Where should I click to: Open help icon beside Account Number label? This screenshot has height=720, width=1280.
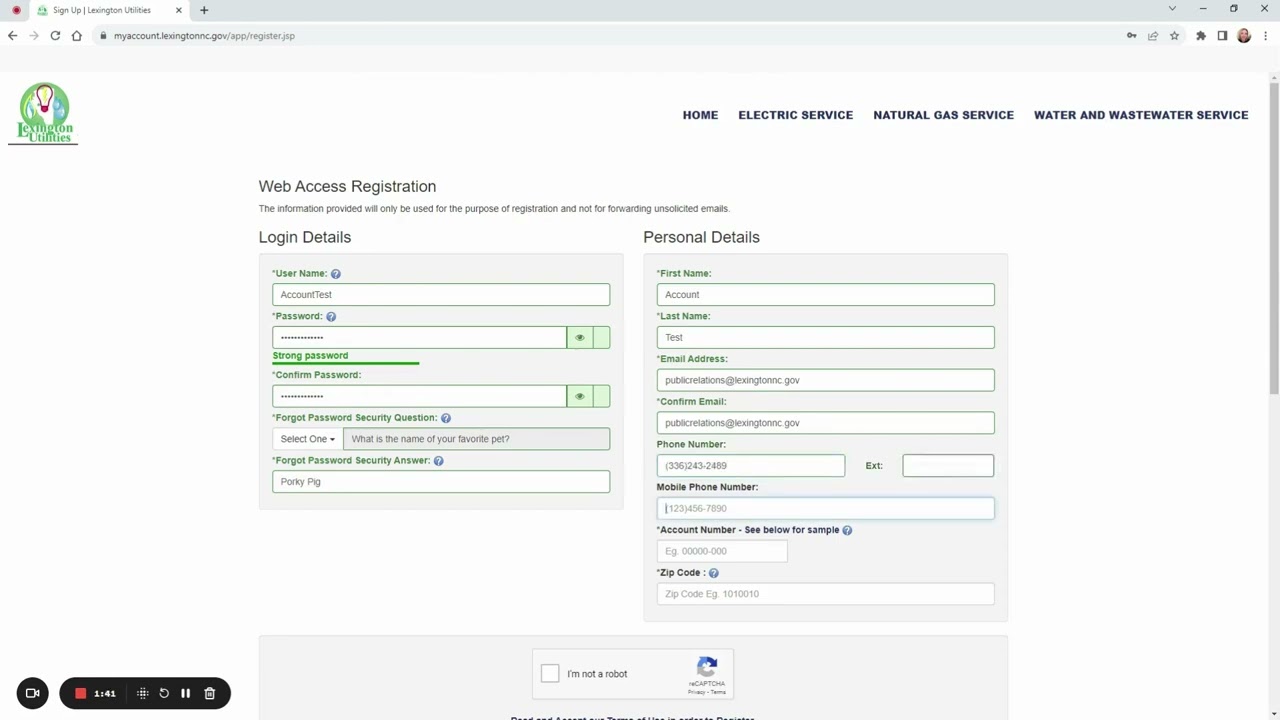point(847,530)
